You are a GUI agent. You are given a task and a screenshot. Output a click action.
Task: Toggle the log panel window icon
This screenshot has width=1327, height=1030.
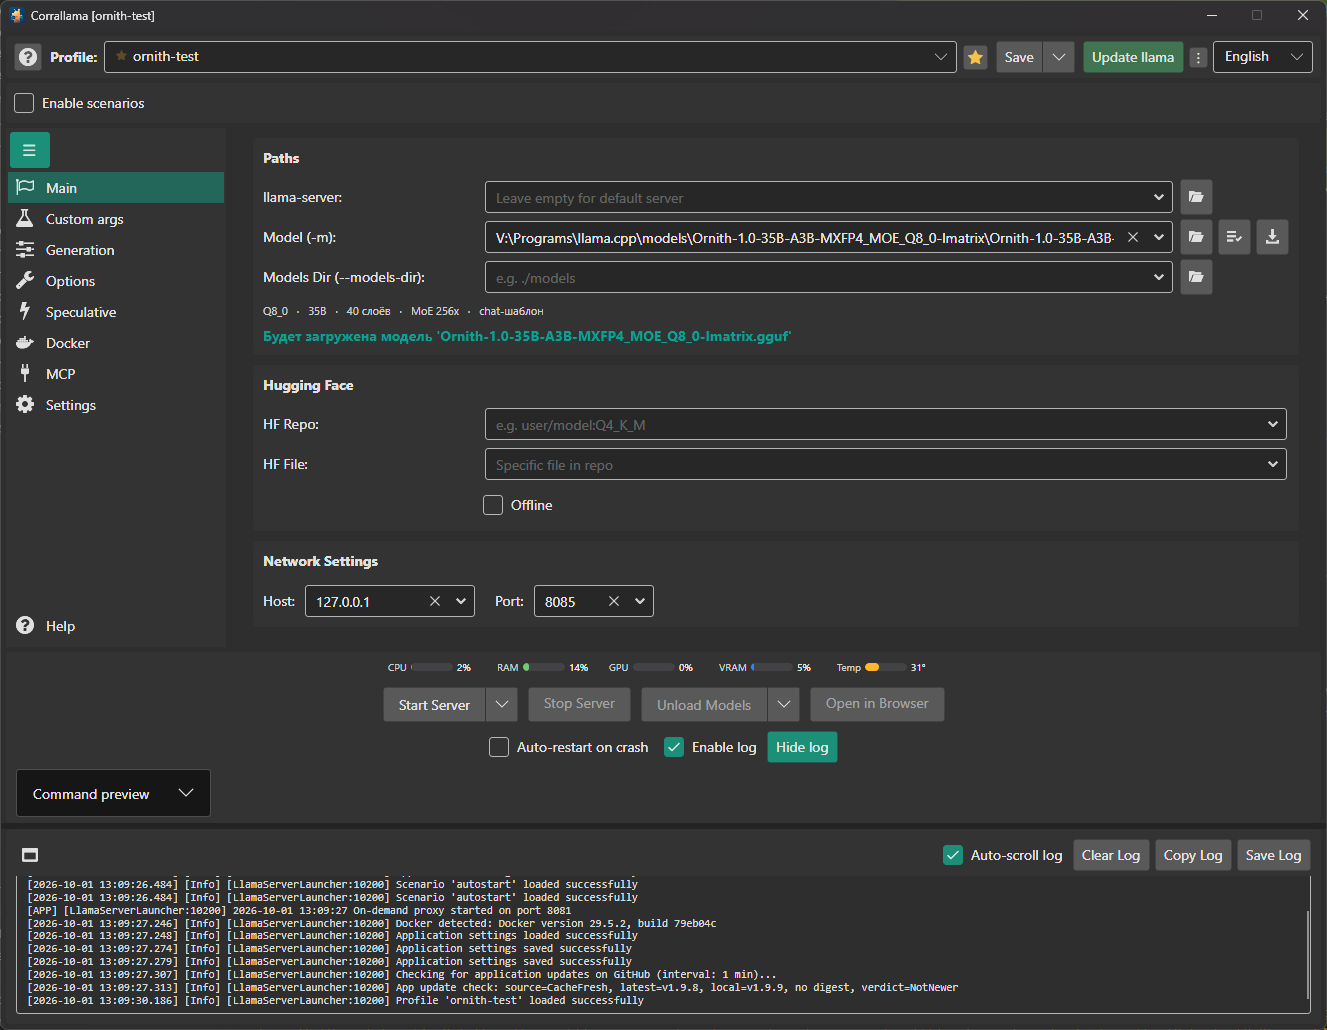click(30, 855)
